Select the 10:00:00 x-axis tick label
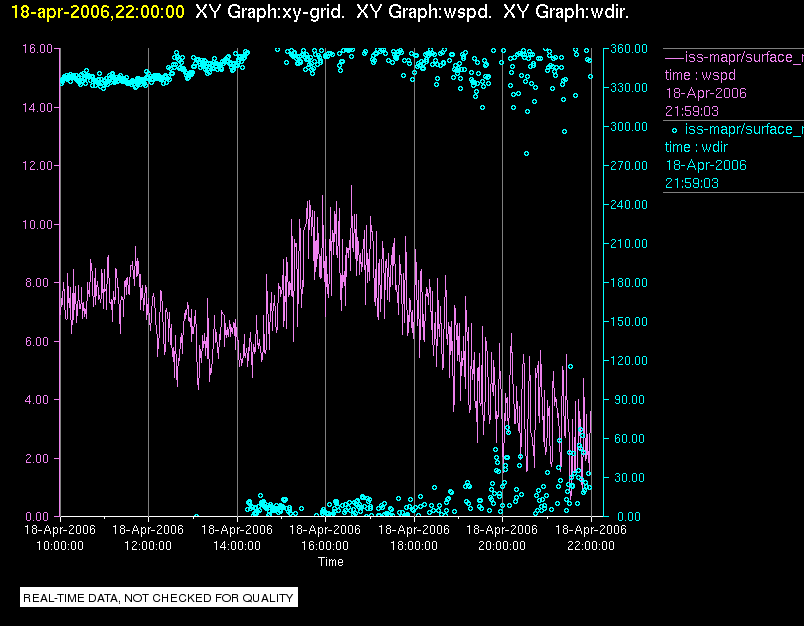The width and height of the screenshot is (804, 626). click(x=60, y=546)
